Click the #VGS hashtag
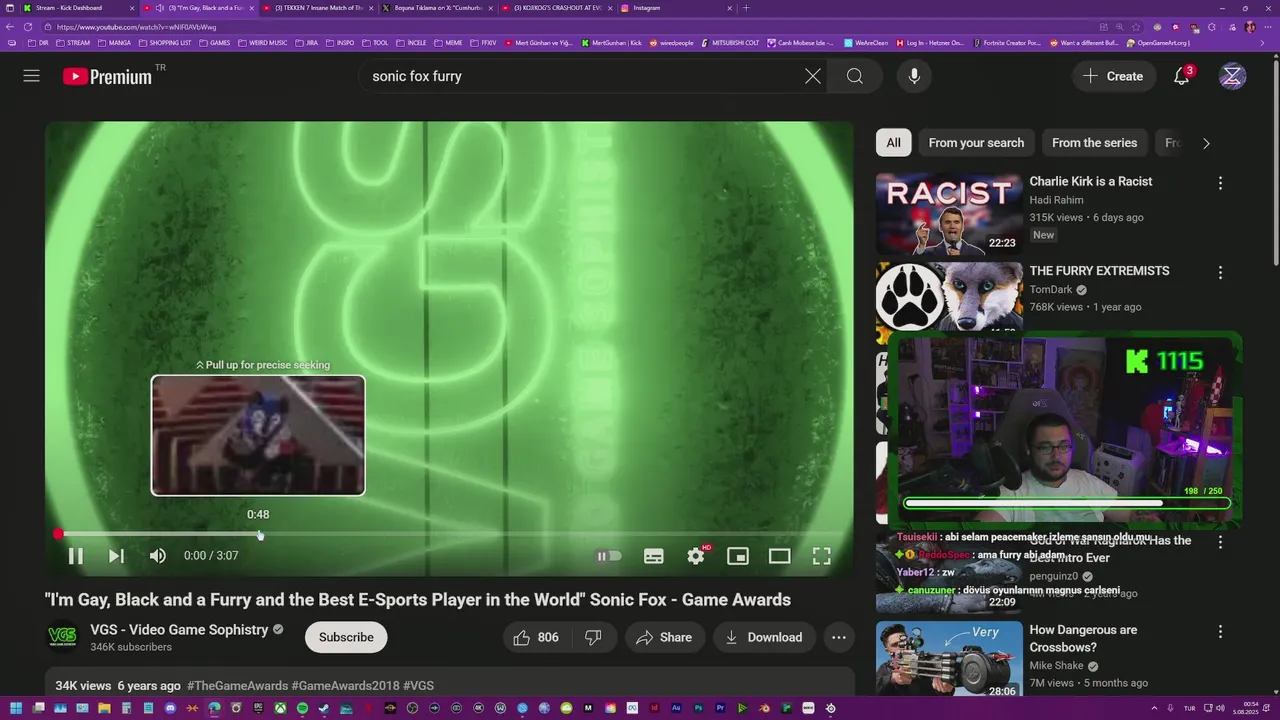The width and height of the screenshot is (1280, 720). point(418,686)
